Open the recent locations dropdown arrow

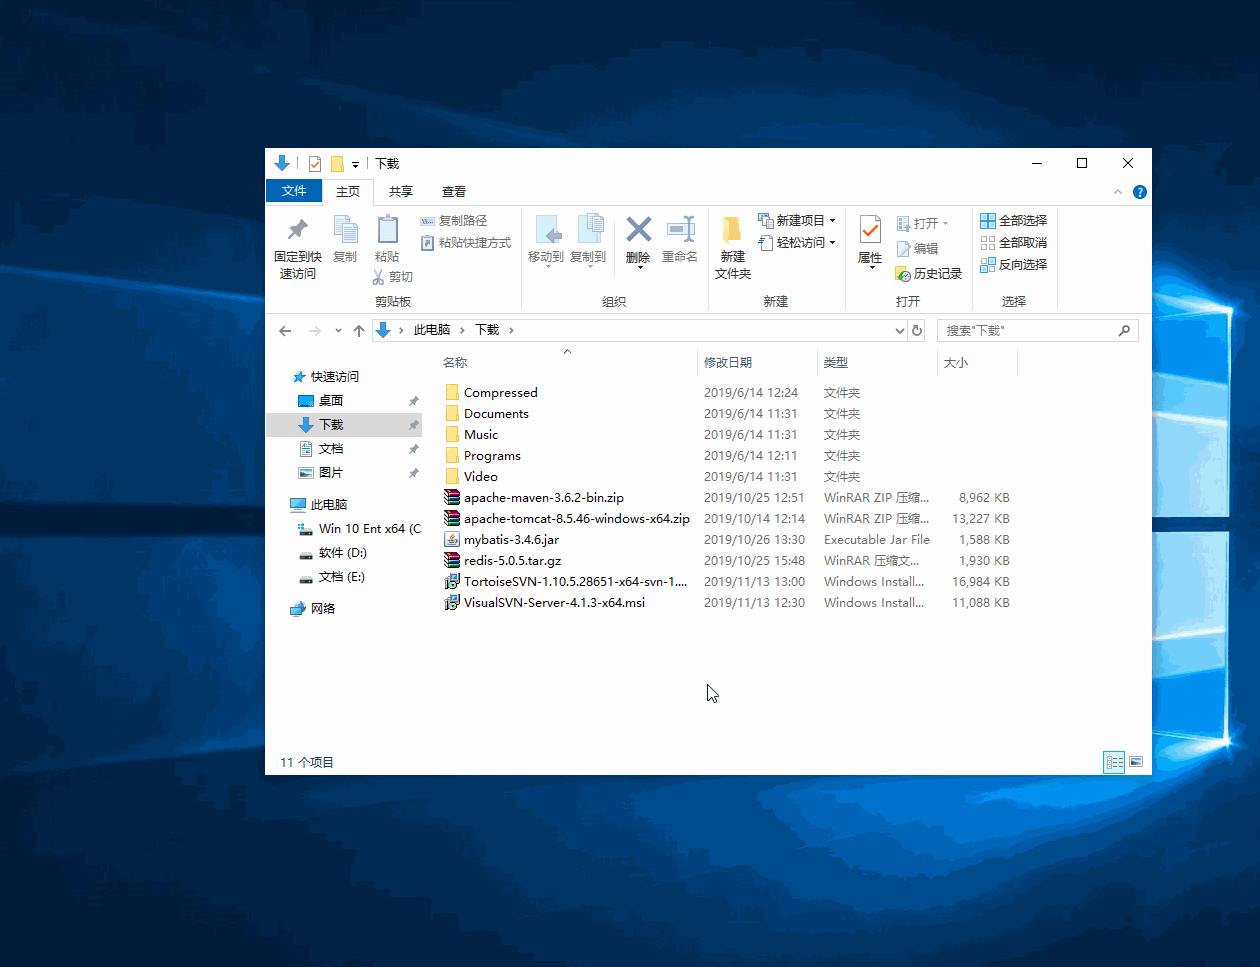pos(338,331)
